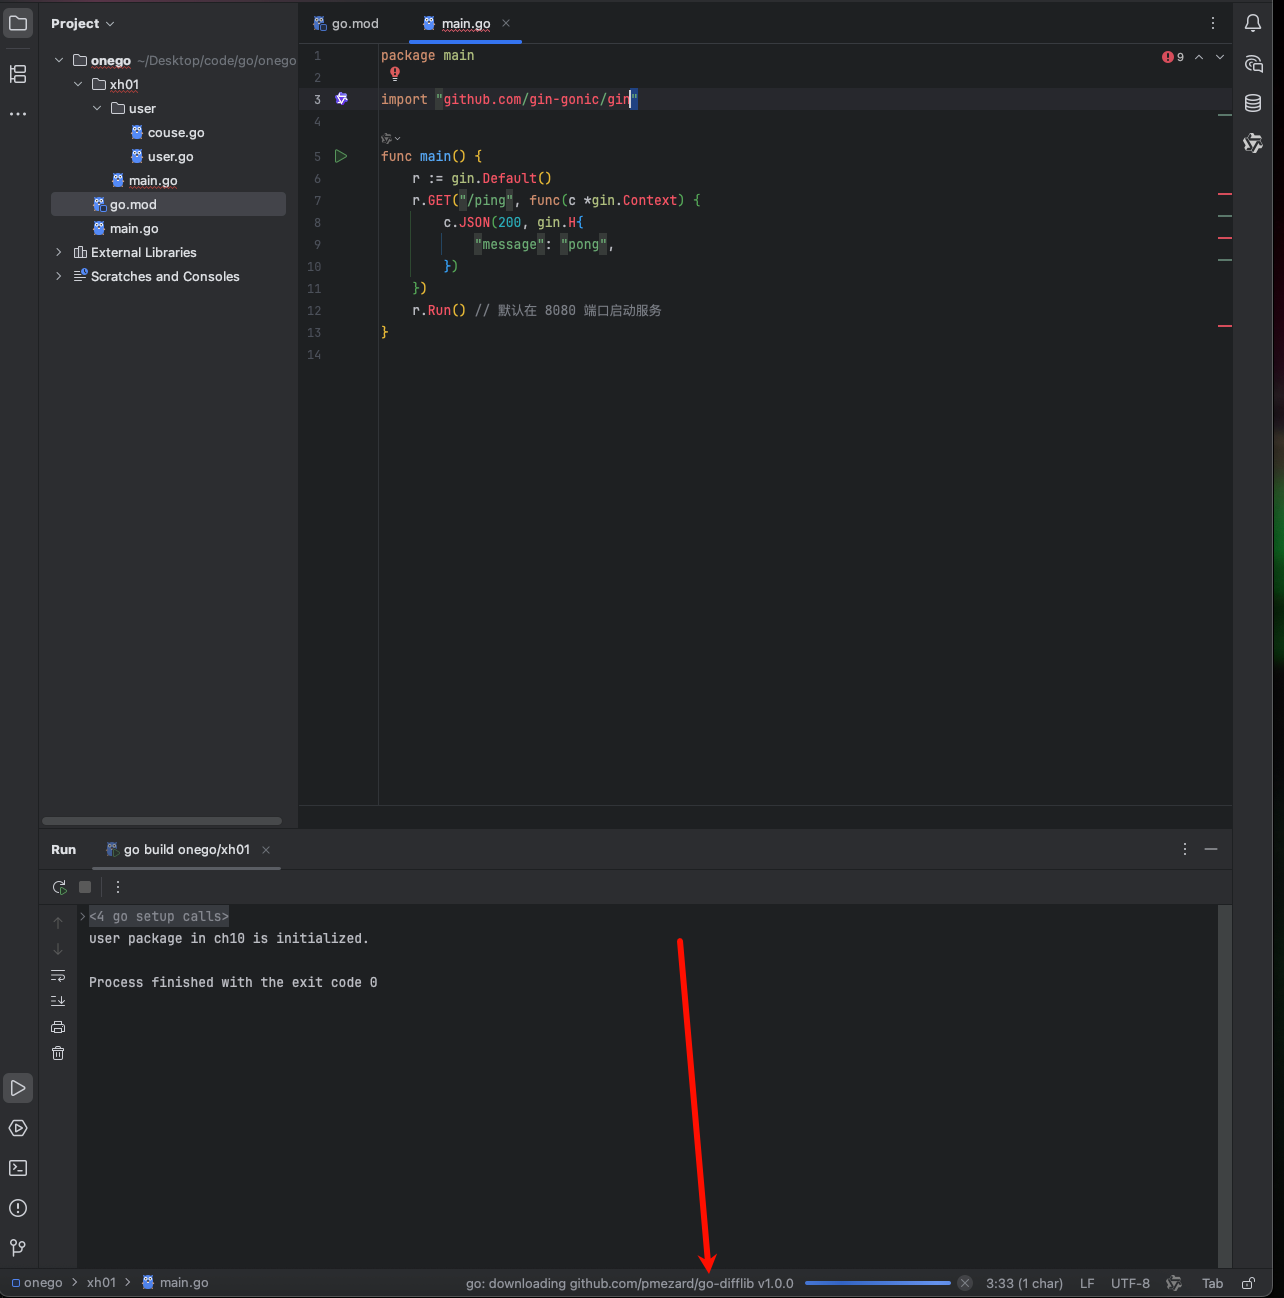Image resolution: width=1284 pixels, height=1298 pixels.
Task: Open user.go in the project tree
Action: [162, 156]
